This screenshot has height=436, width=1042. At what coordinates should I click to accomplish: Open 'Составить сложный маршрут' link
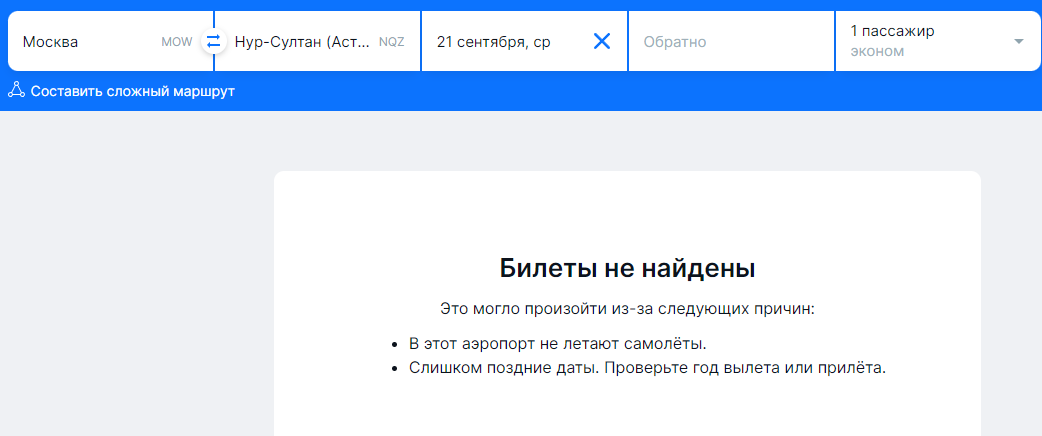pyautogui.click(x=132, y=91)
